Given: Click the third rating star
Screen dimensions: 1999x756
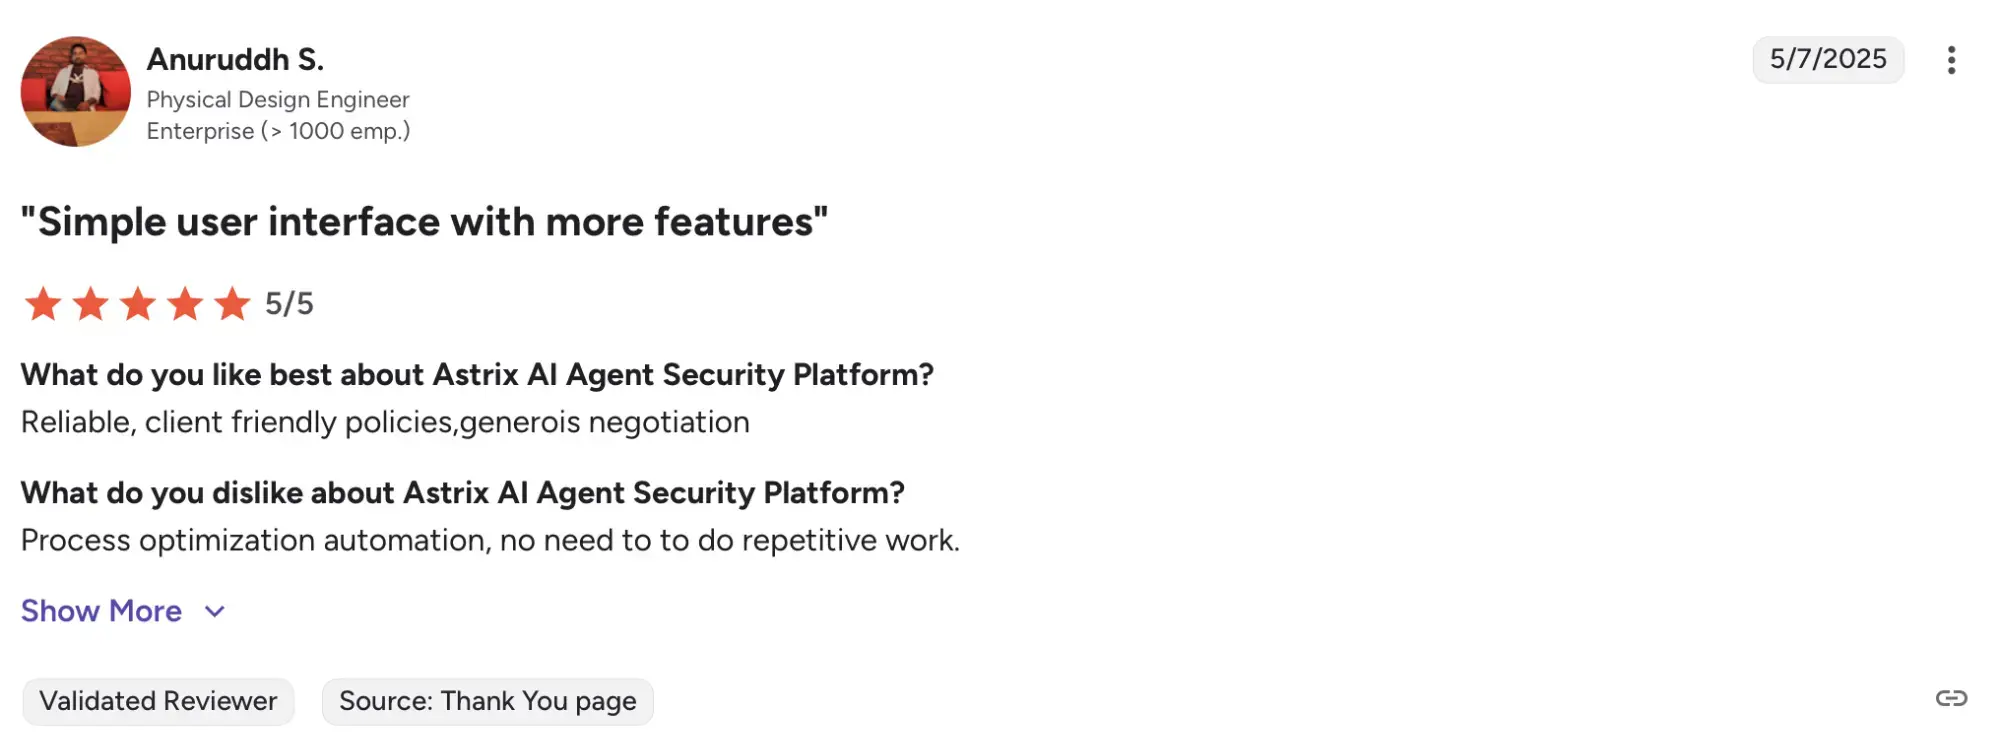Looking at the screenshot, I should 138,303.
